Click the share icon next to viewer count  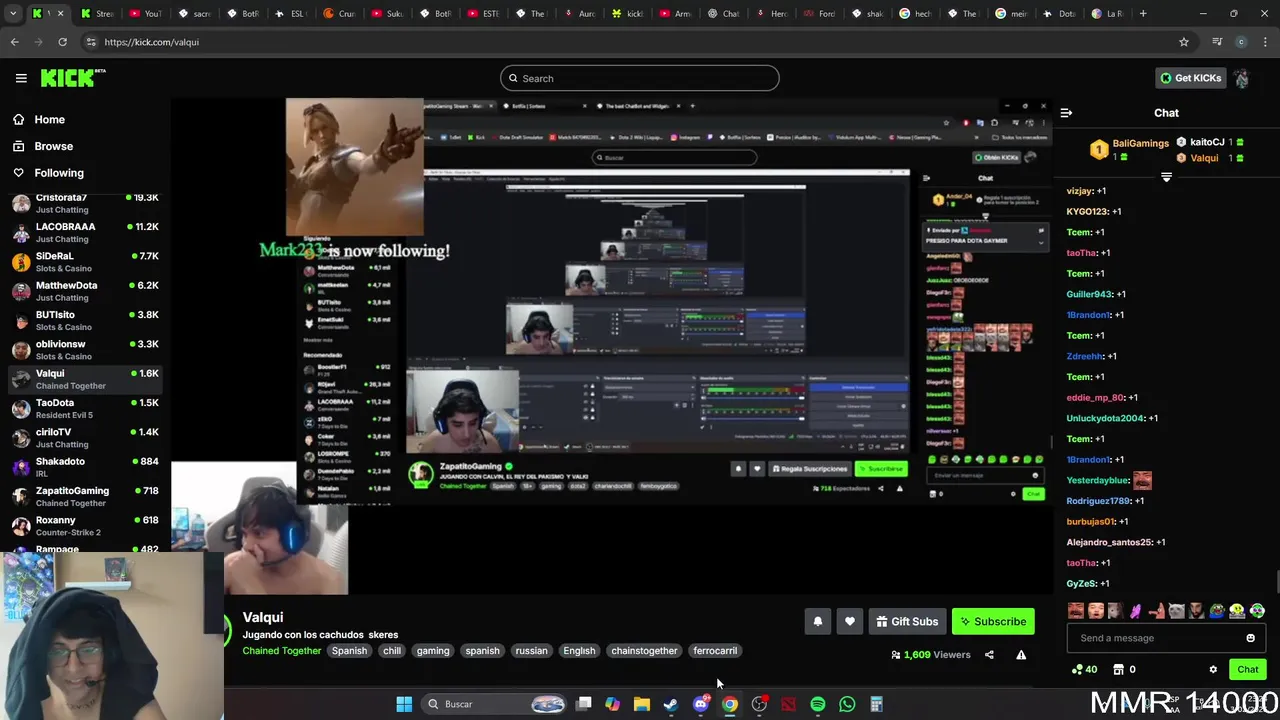(x=989, y=655)
